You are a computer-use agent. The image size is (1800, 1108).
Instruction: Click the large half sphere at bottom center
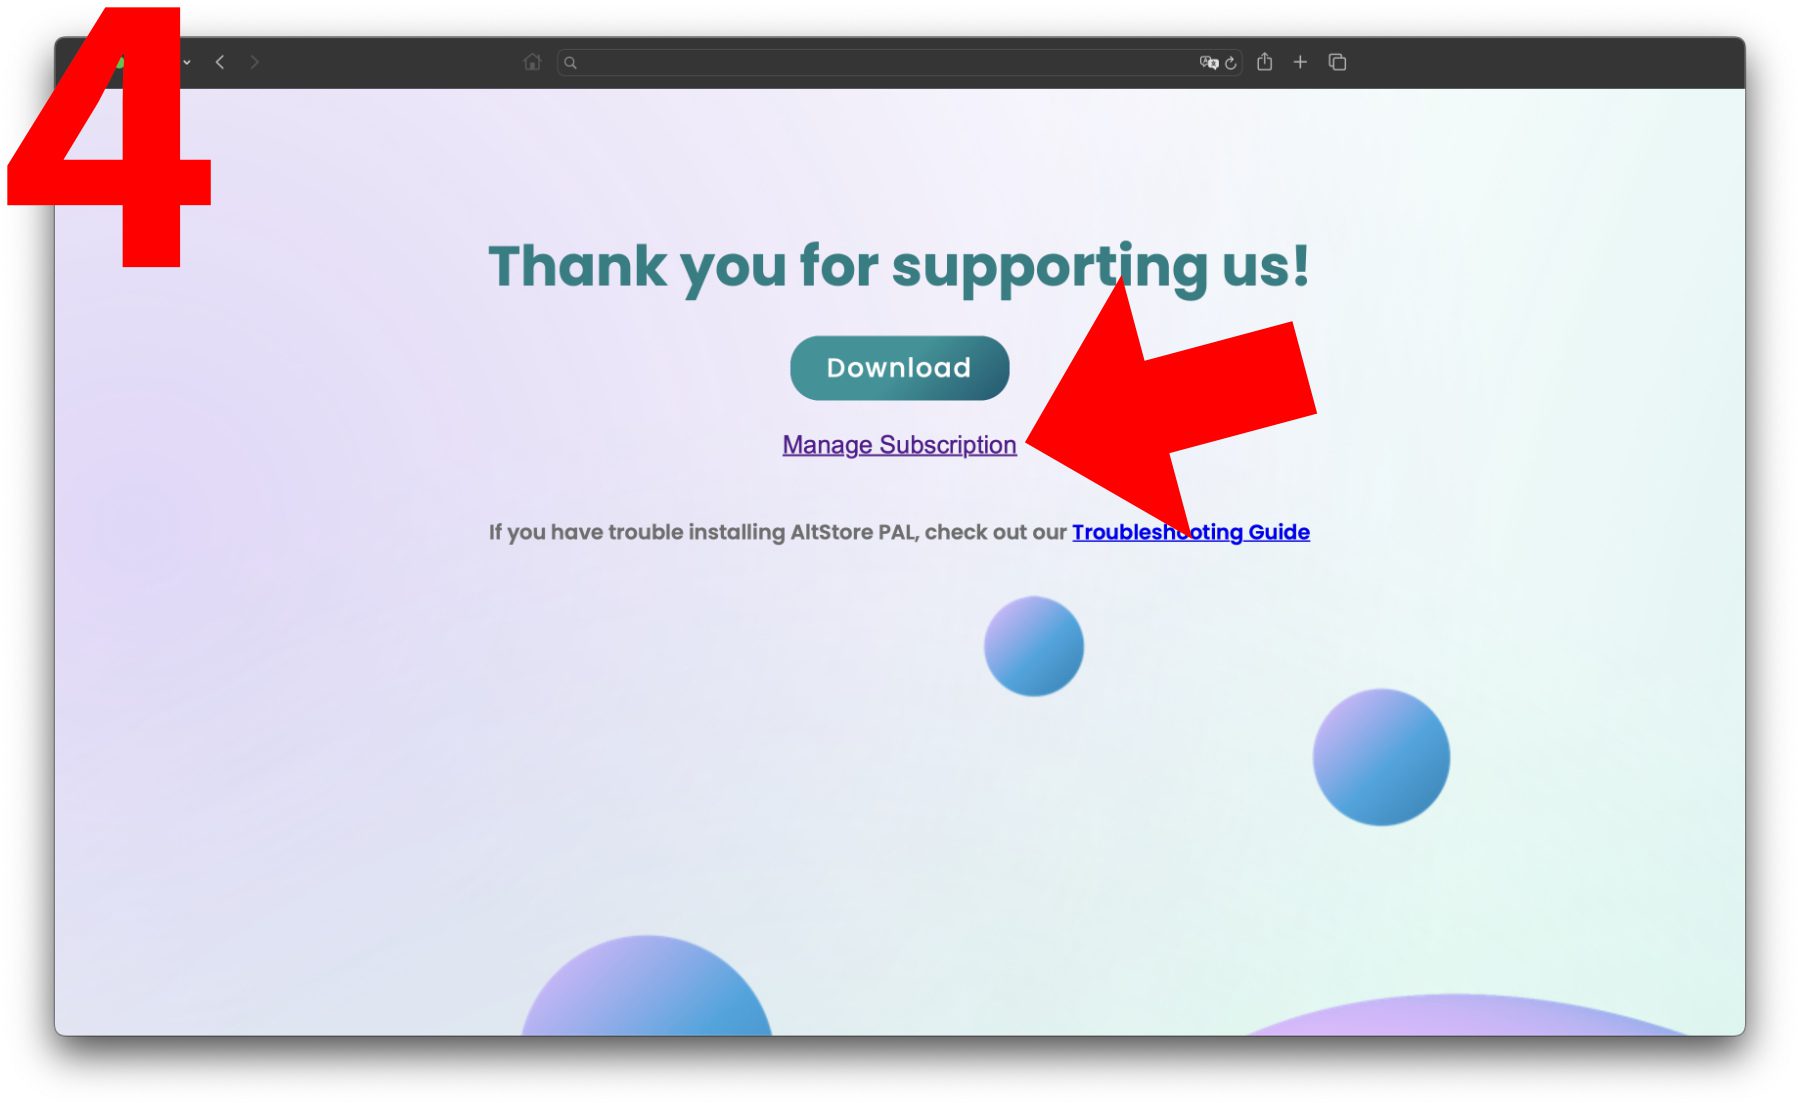tap(647, 986)
